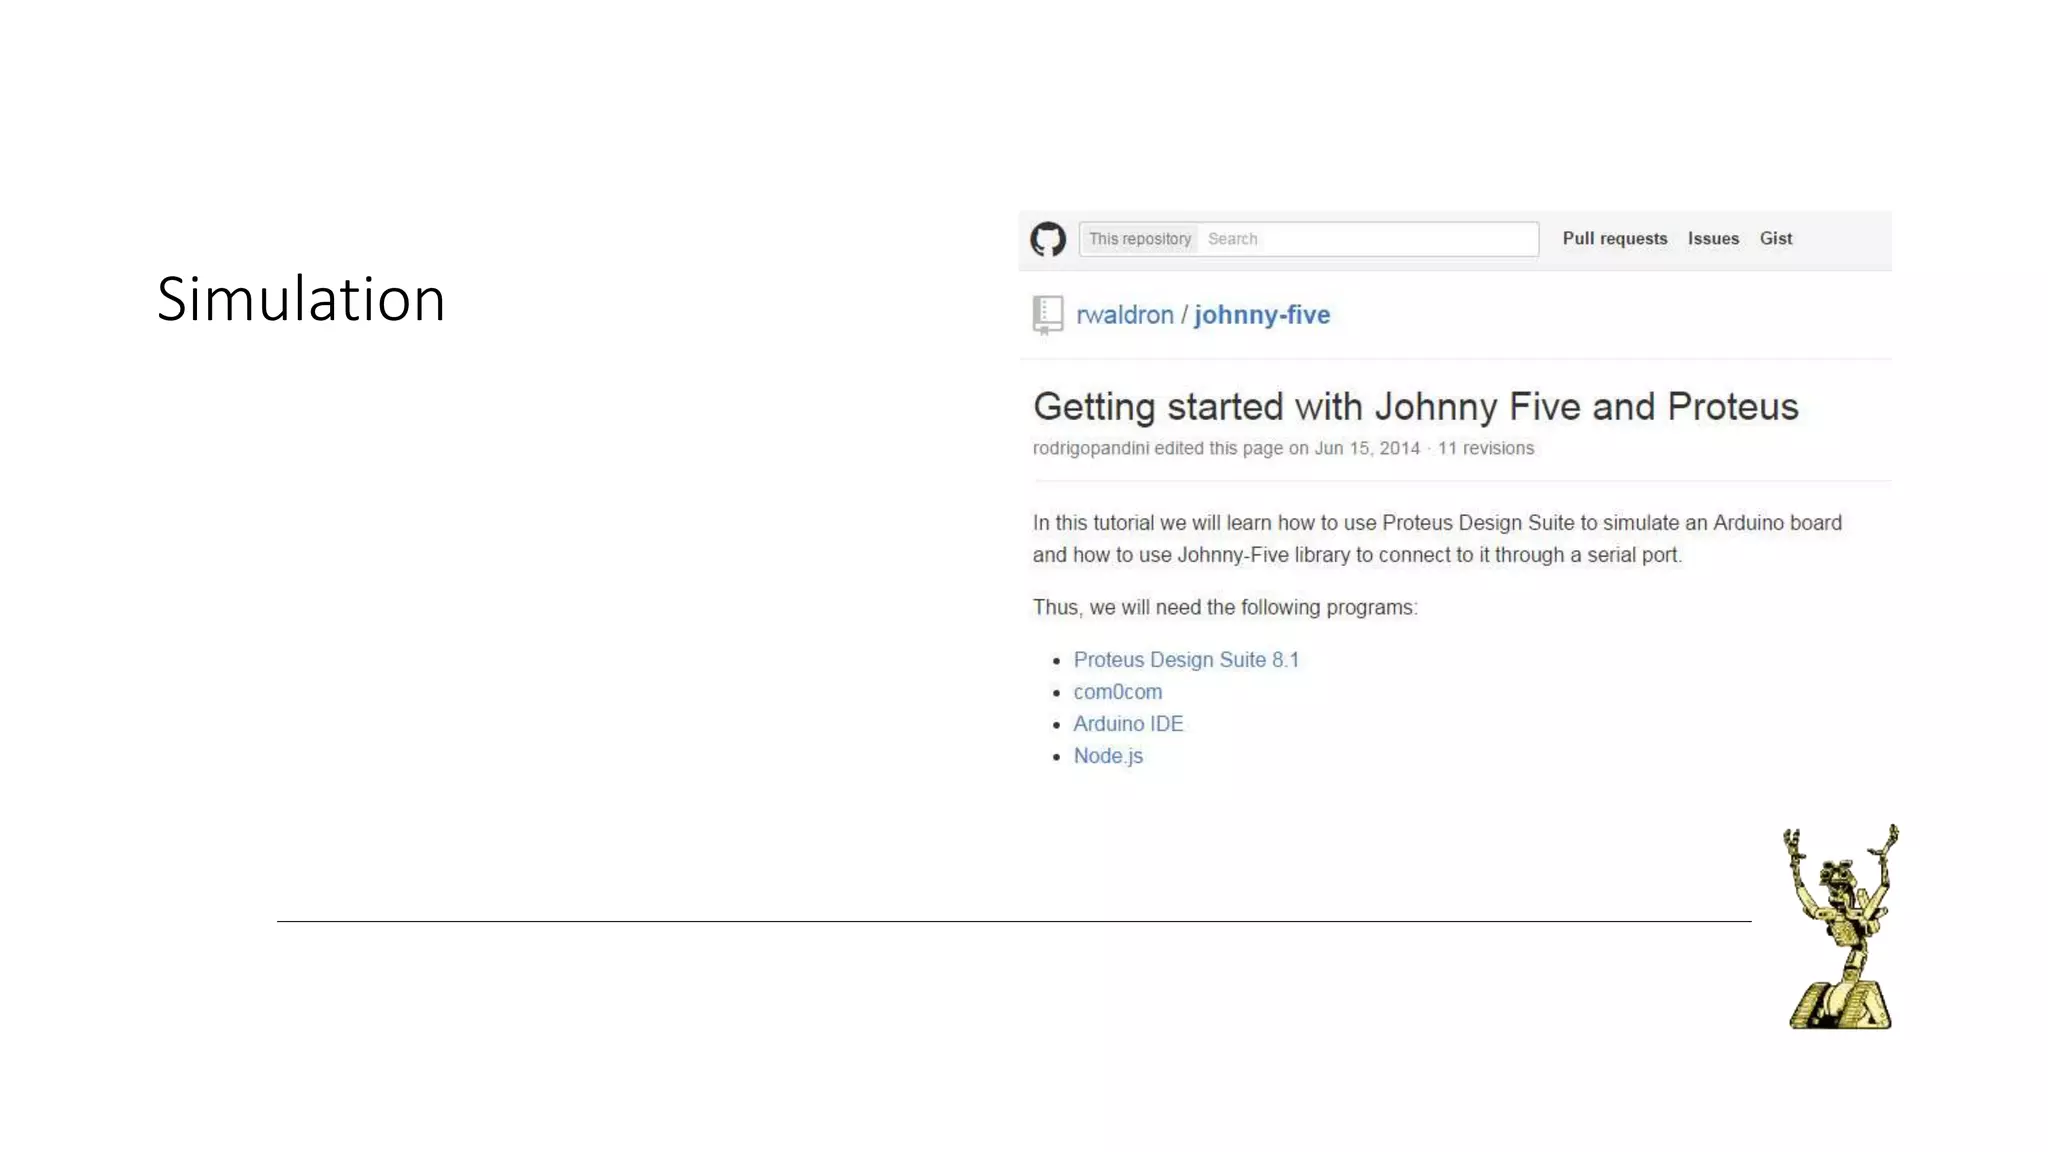Click the repository book icon
Screen dimensions: 2048x1152
1047,315
